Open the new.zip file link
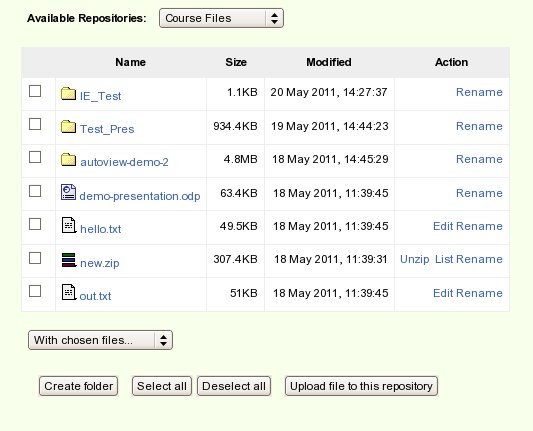The height and width of the screenshot is (431, 533). [100, 263]
